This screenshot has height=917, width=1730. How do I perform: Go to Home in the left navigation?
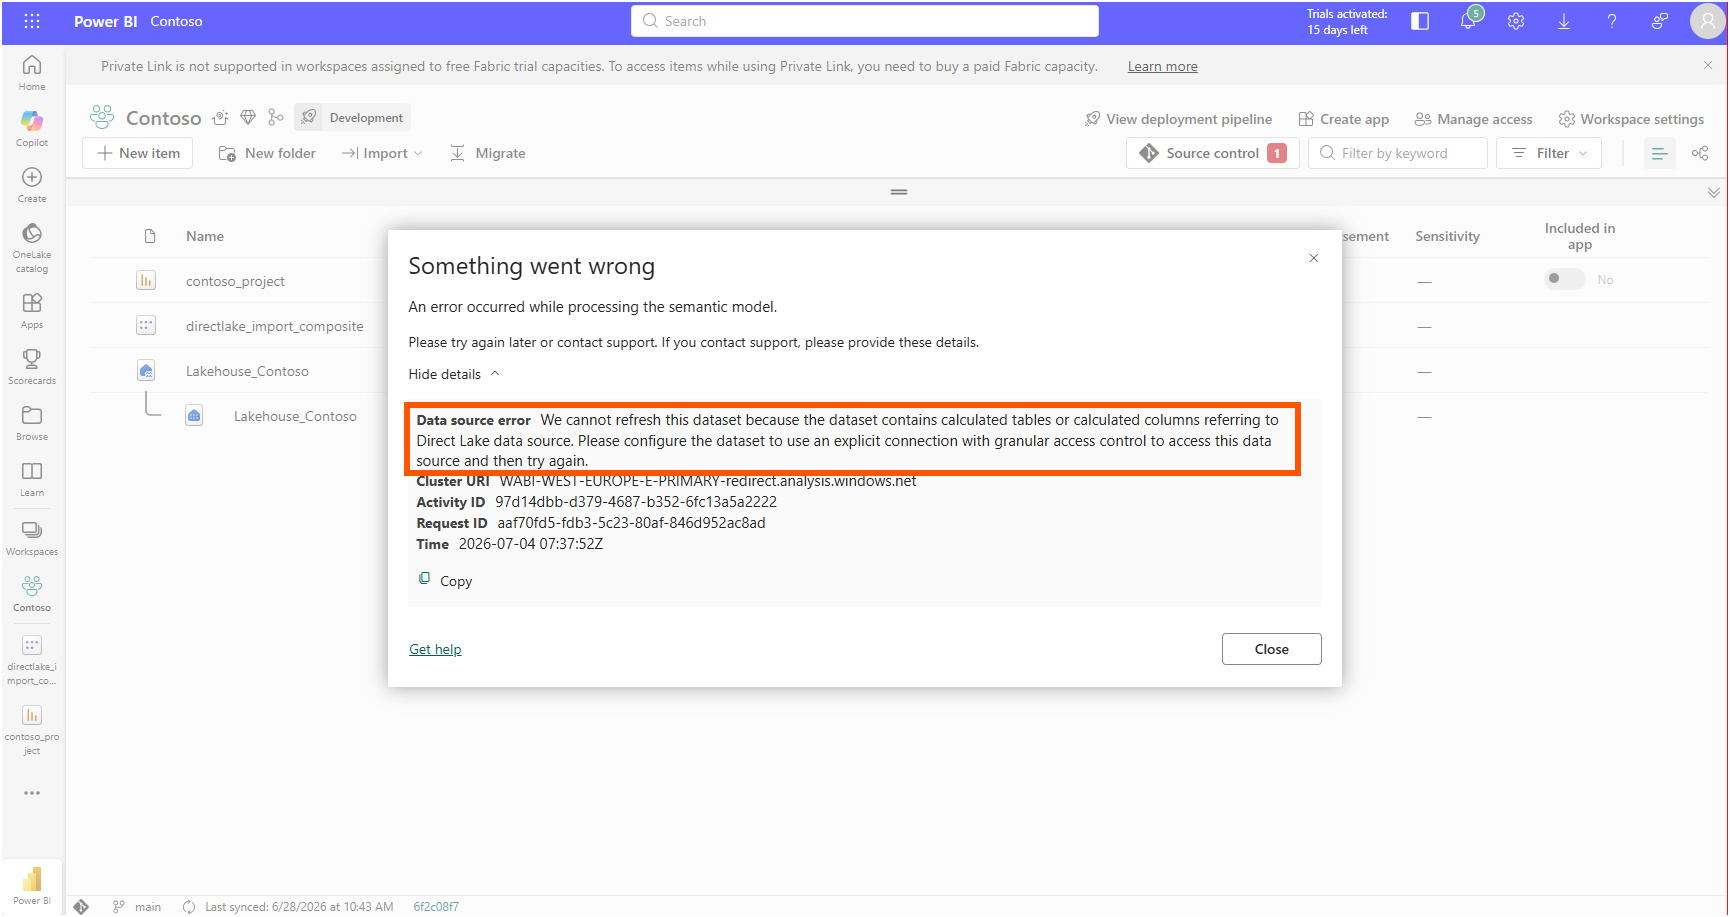click(32, 72)
